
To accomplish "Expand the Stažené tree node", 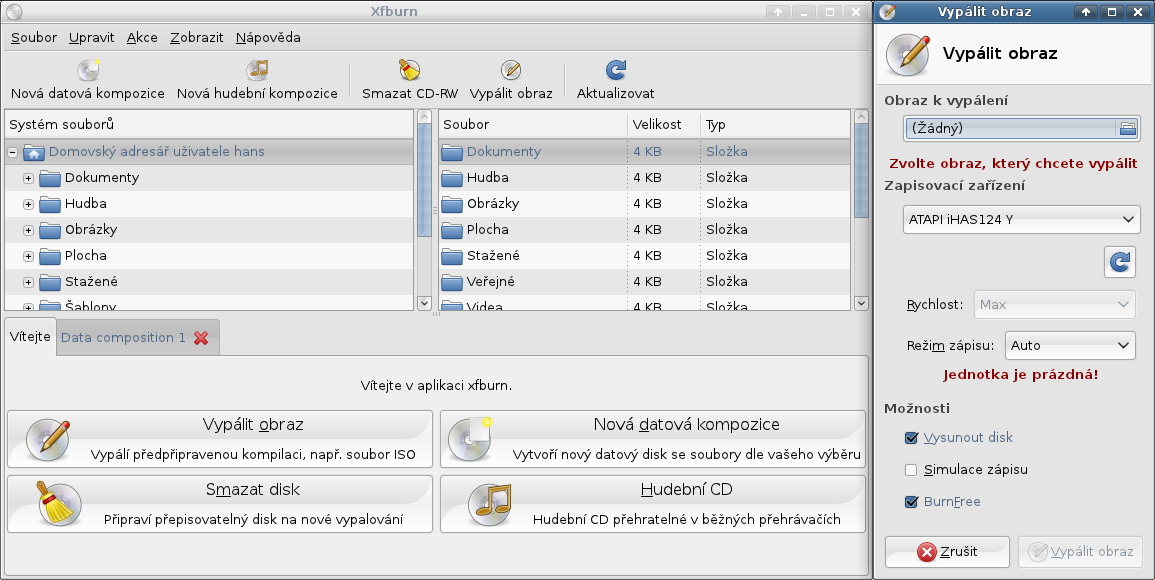I will coord(28,282).
